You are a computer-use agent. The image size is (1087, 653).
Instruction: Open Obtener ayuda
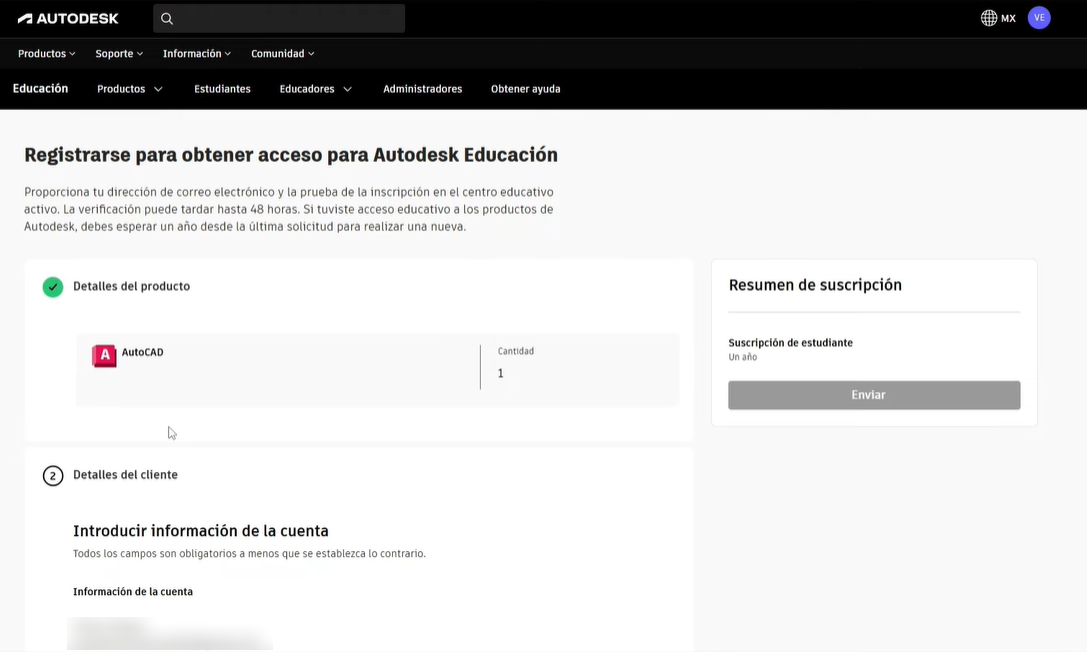coord(526,88)
